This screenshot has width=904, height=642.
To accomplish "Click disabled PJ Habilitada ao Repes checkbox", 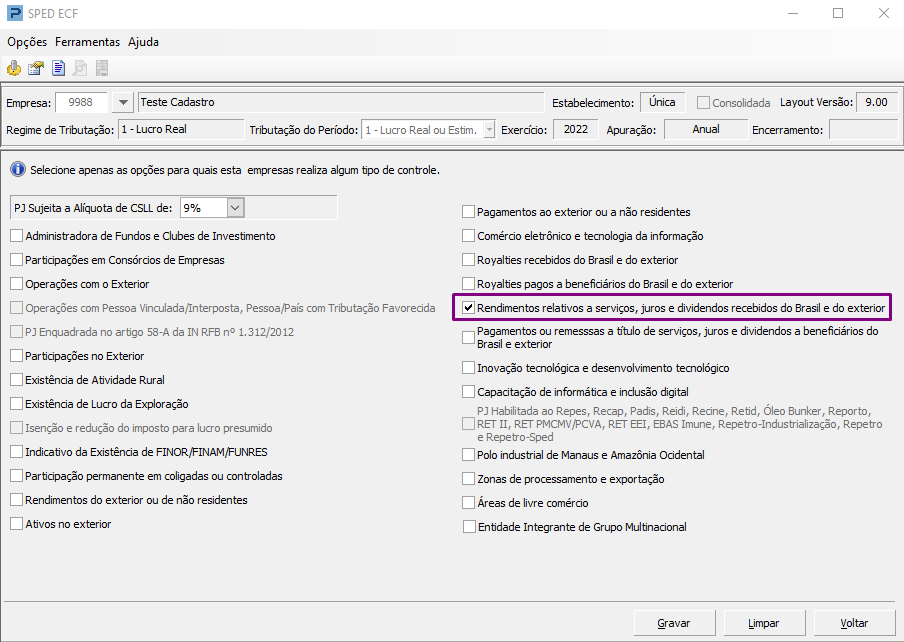I will click(468, 424).
